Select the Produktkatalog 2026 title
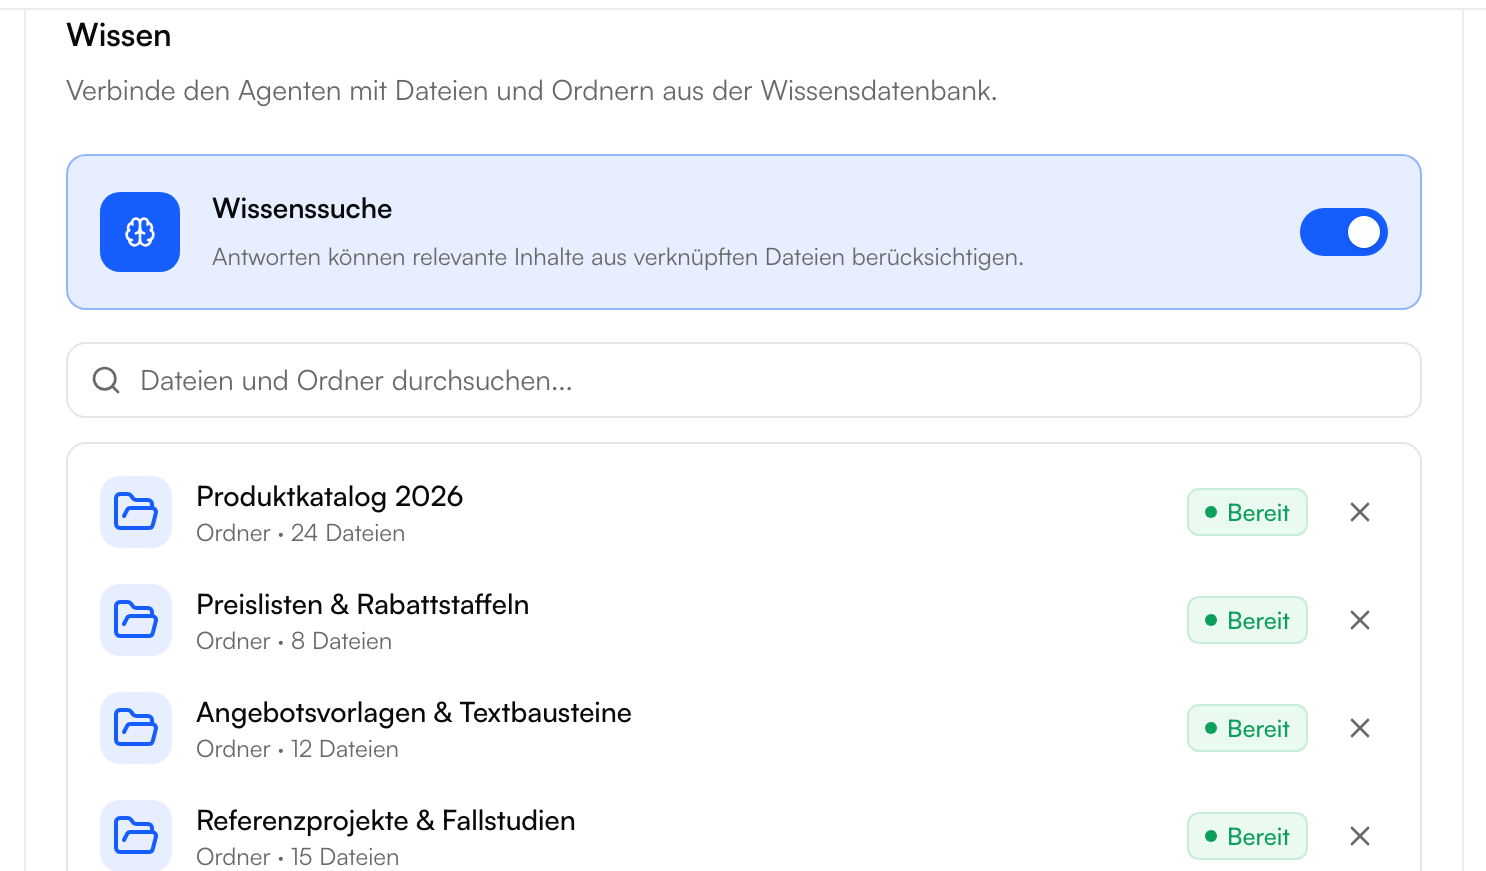This screenshot has width=1486, height=871. (330, 497)
